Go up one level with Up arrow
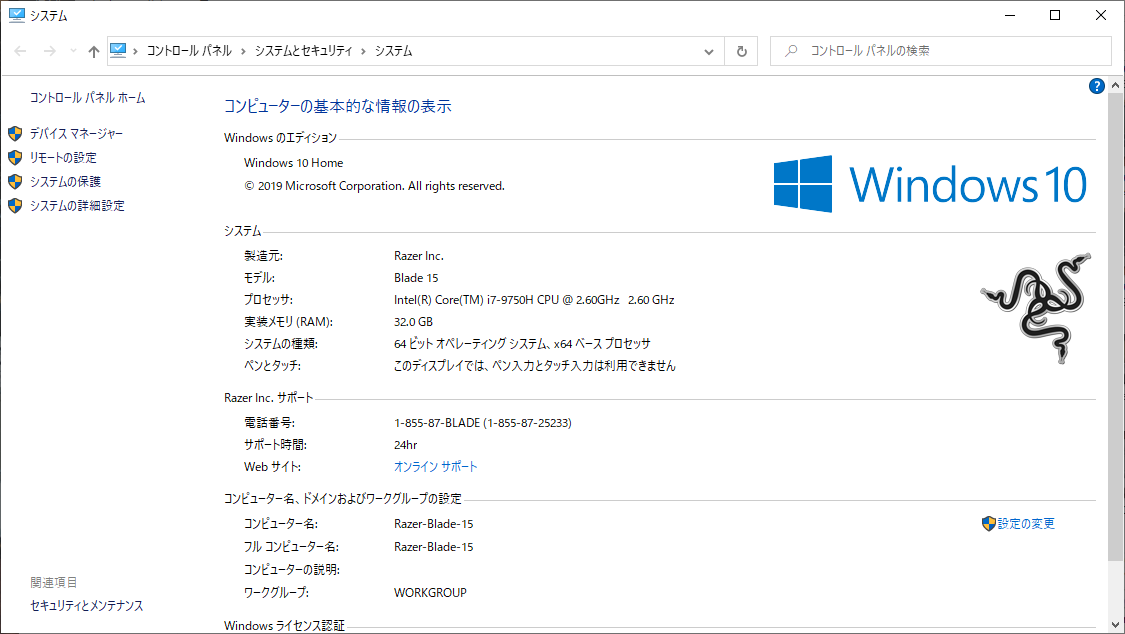1125x634 pixels. tap(94, 51)
